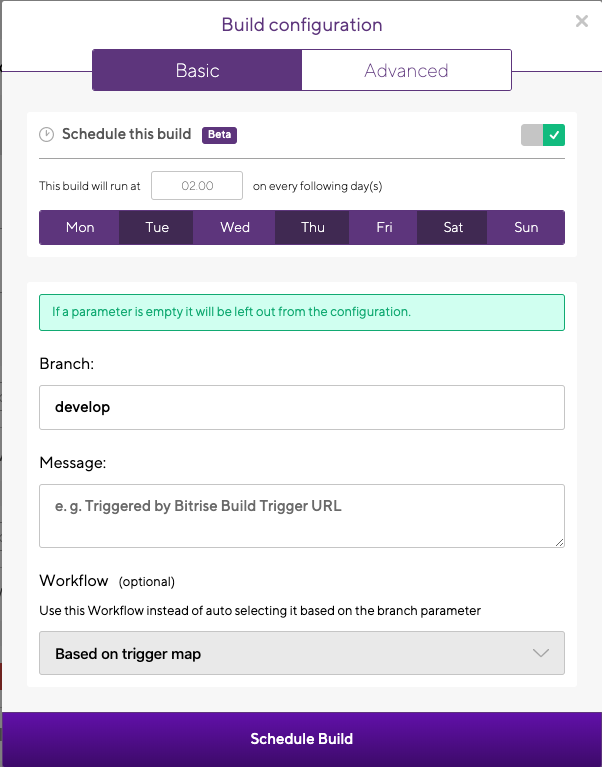Close the Build configuration dialog

pos(581,20)
